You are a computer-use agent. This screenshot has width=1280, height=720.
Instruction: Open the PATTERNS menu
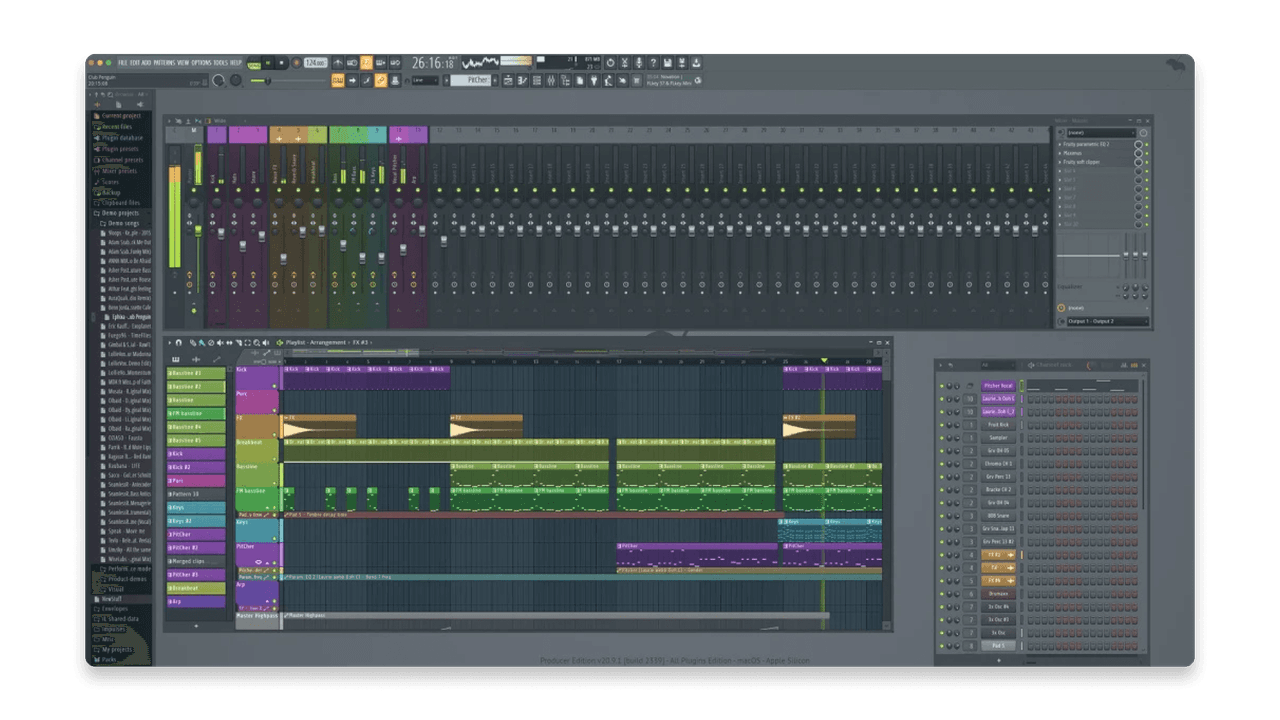click(164, 62)
